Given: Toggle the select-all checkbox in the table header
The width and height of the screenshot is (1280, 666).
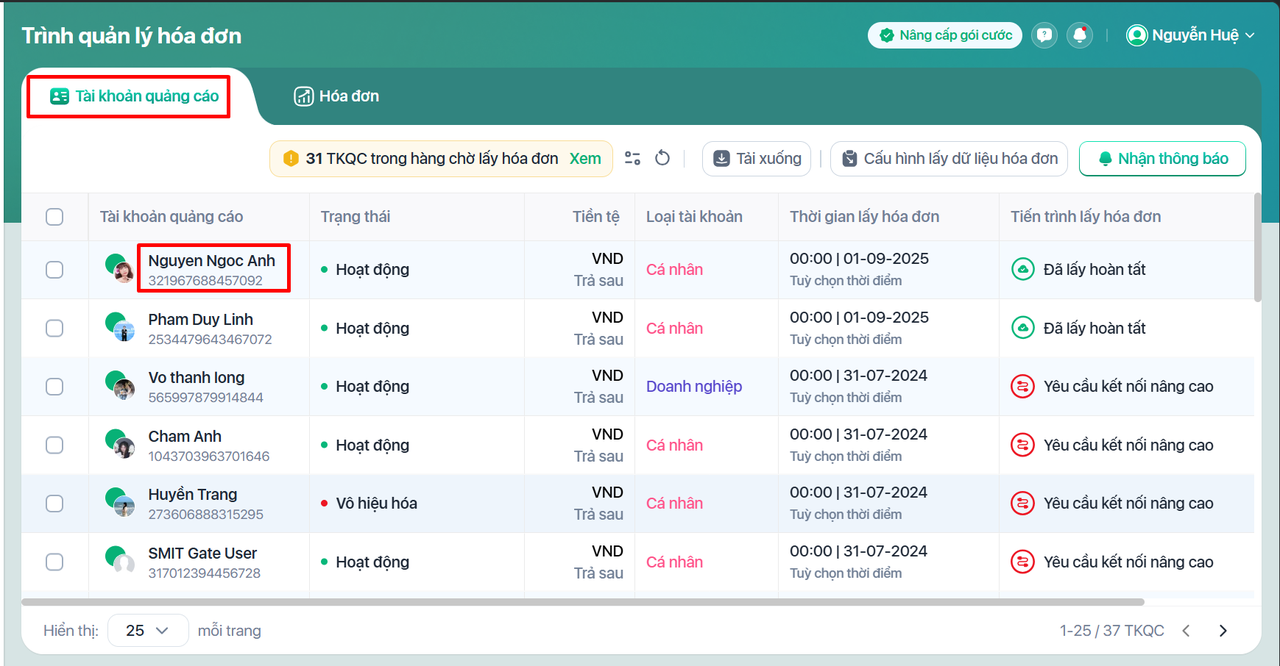Looking at the screenshot, I should (55, 217).
